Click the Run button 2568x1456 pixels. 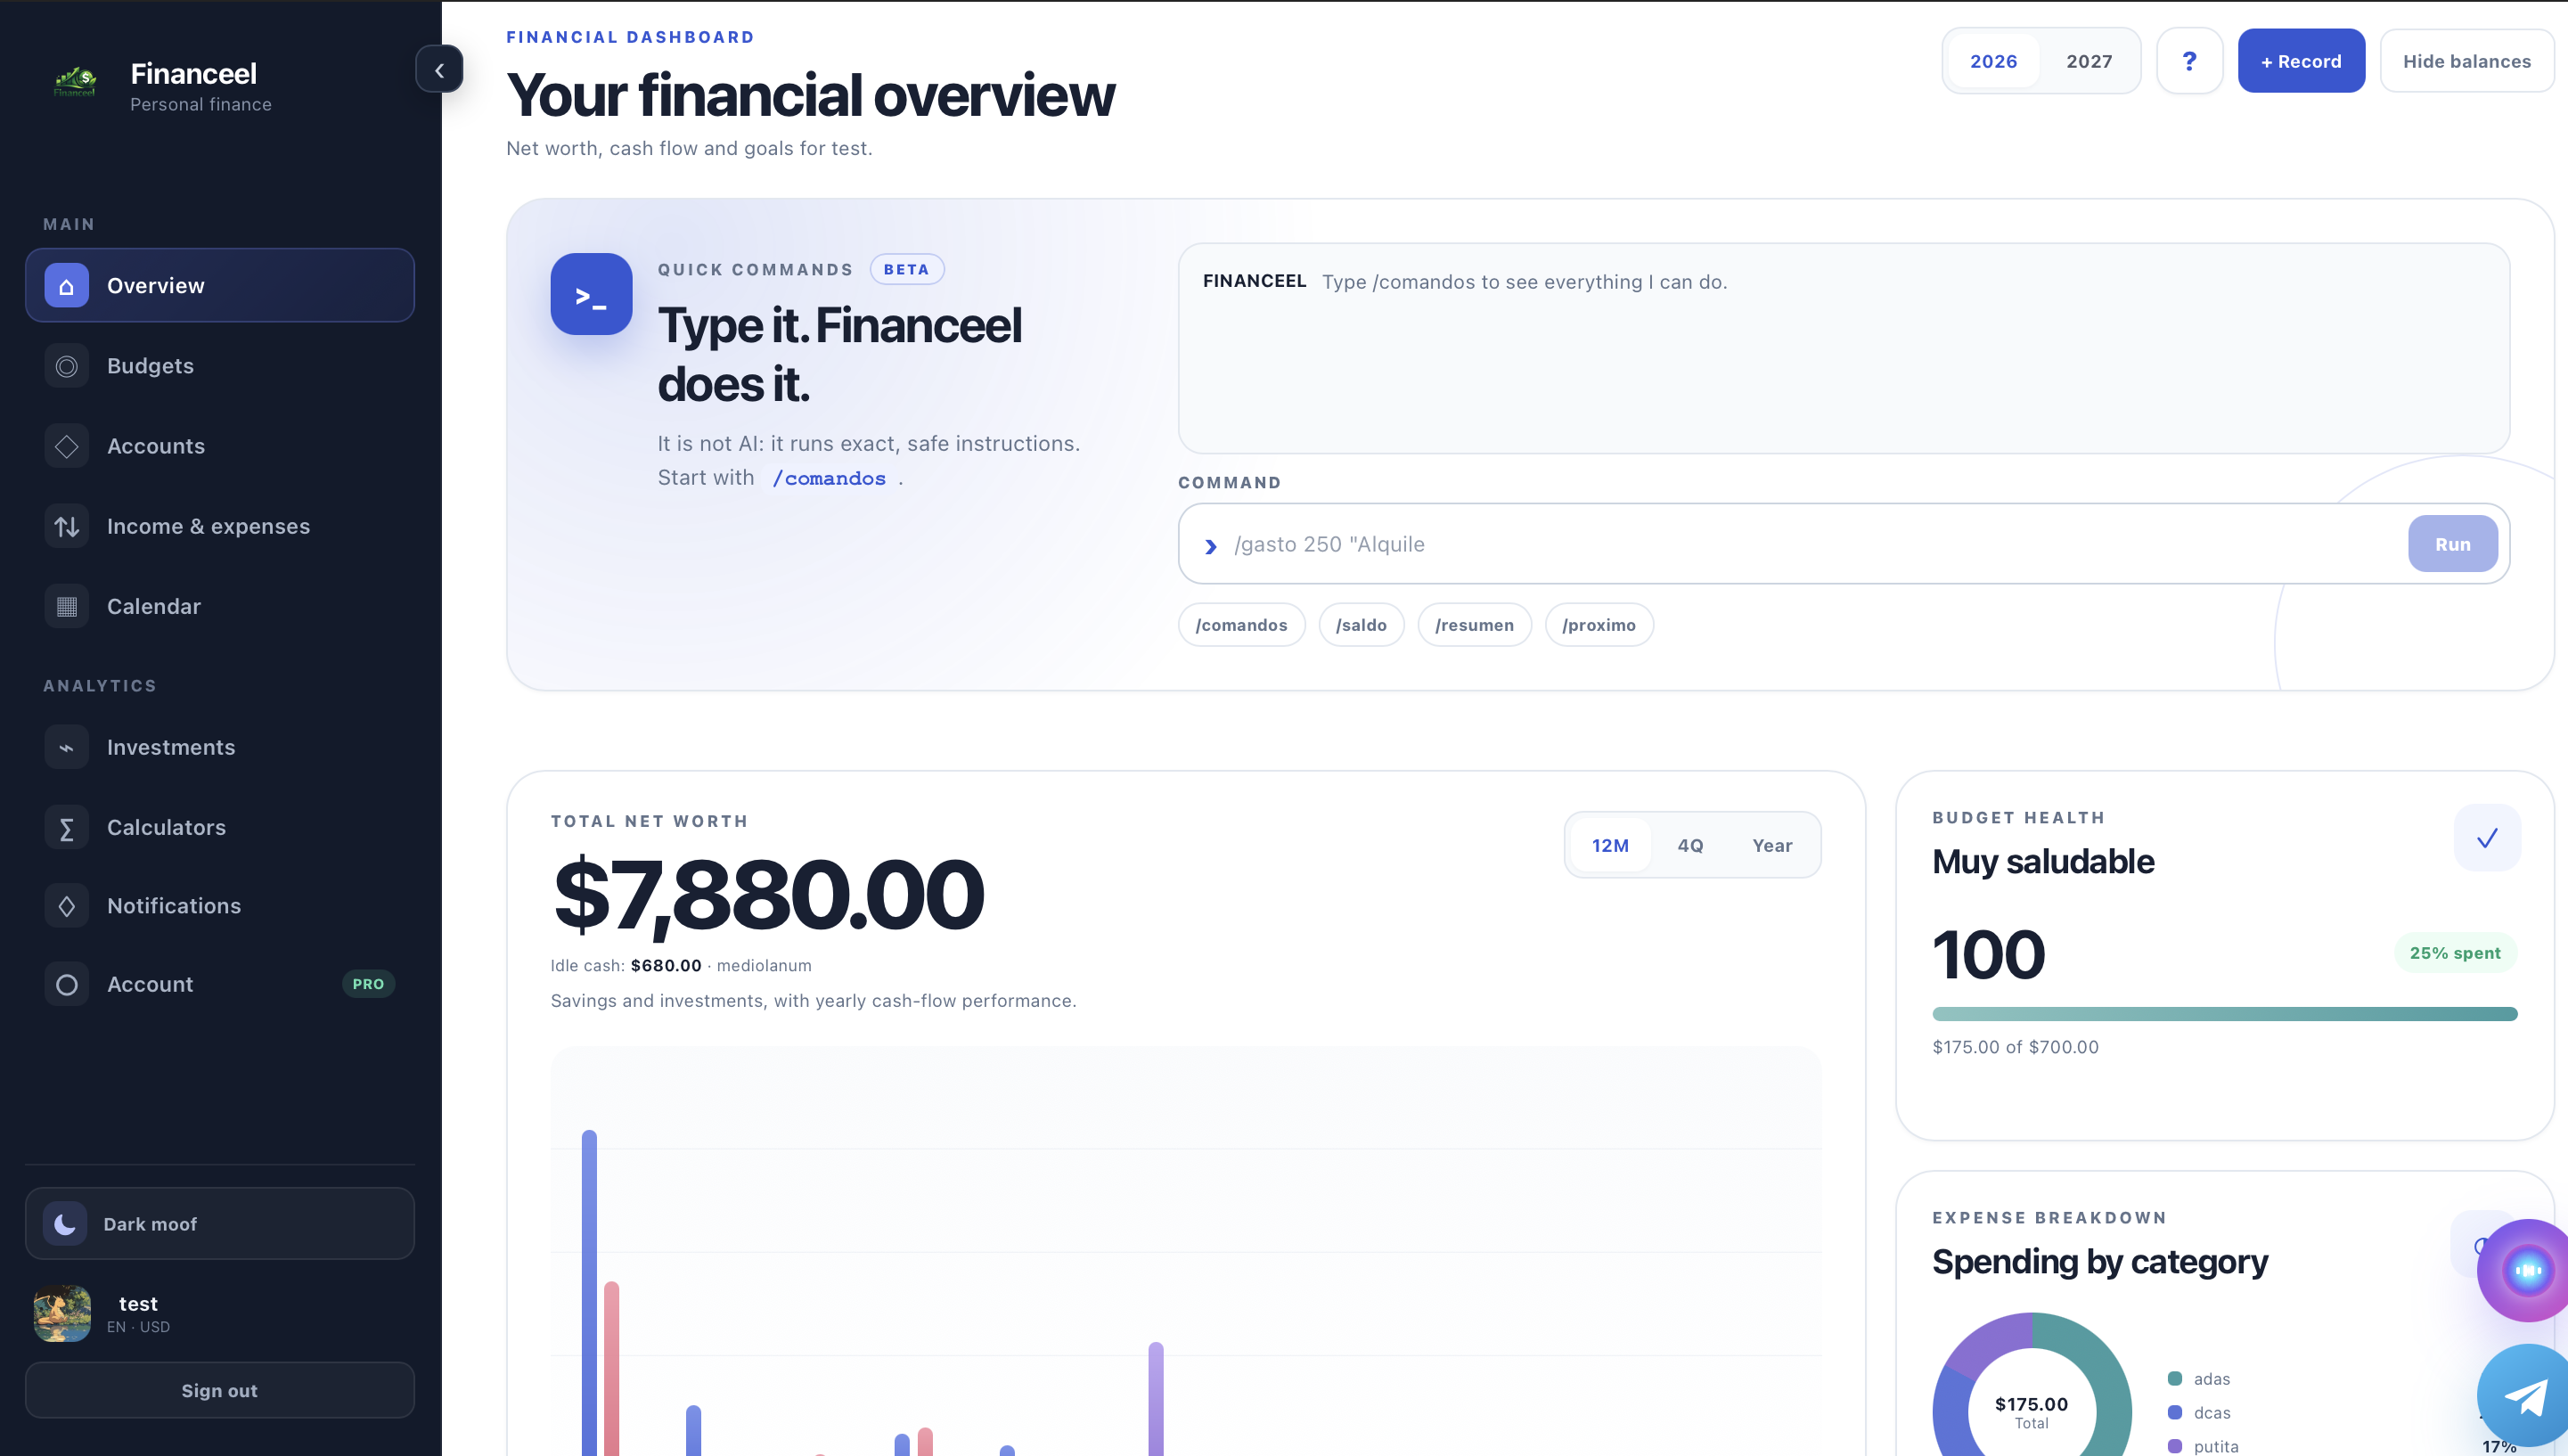[x=2452, y=544]
